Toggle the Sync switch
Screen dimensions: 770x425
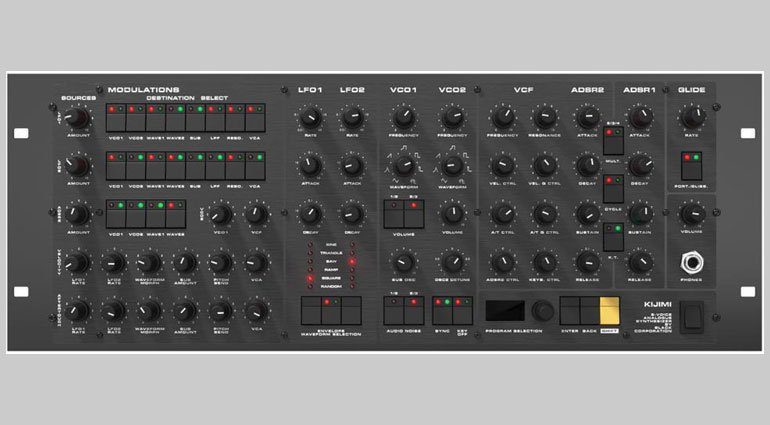[441, 310]
